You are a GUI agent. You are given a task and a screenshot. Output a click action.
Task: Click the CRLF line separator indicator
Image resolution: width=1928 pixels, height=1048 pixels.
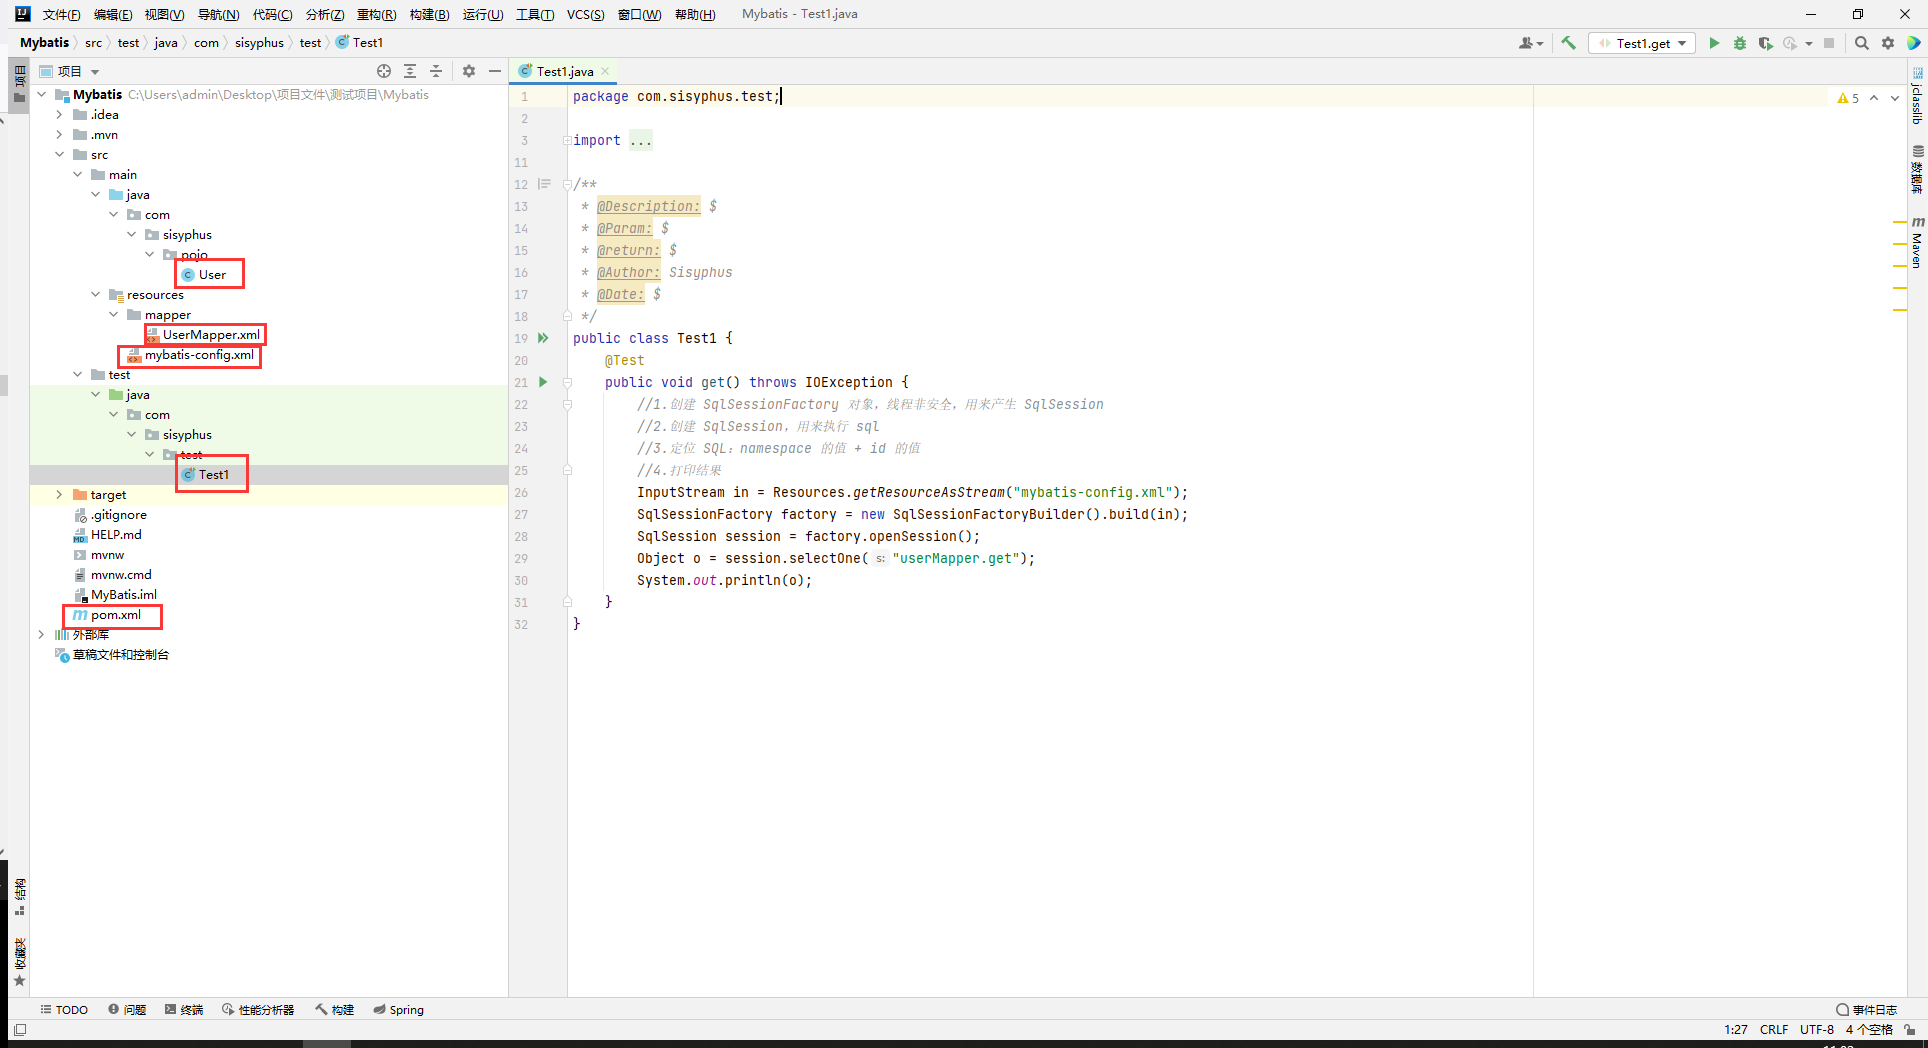click(x=1774, y=1029)
